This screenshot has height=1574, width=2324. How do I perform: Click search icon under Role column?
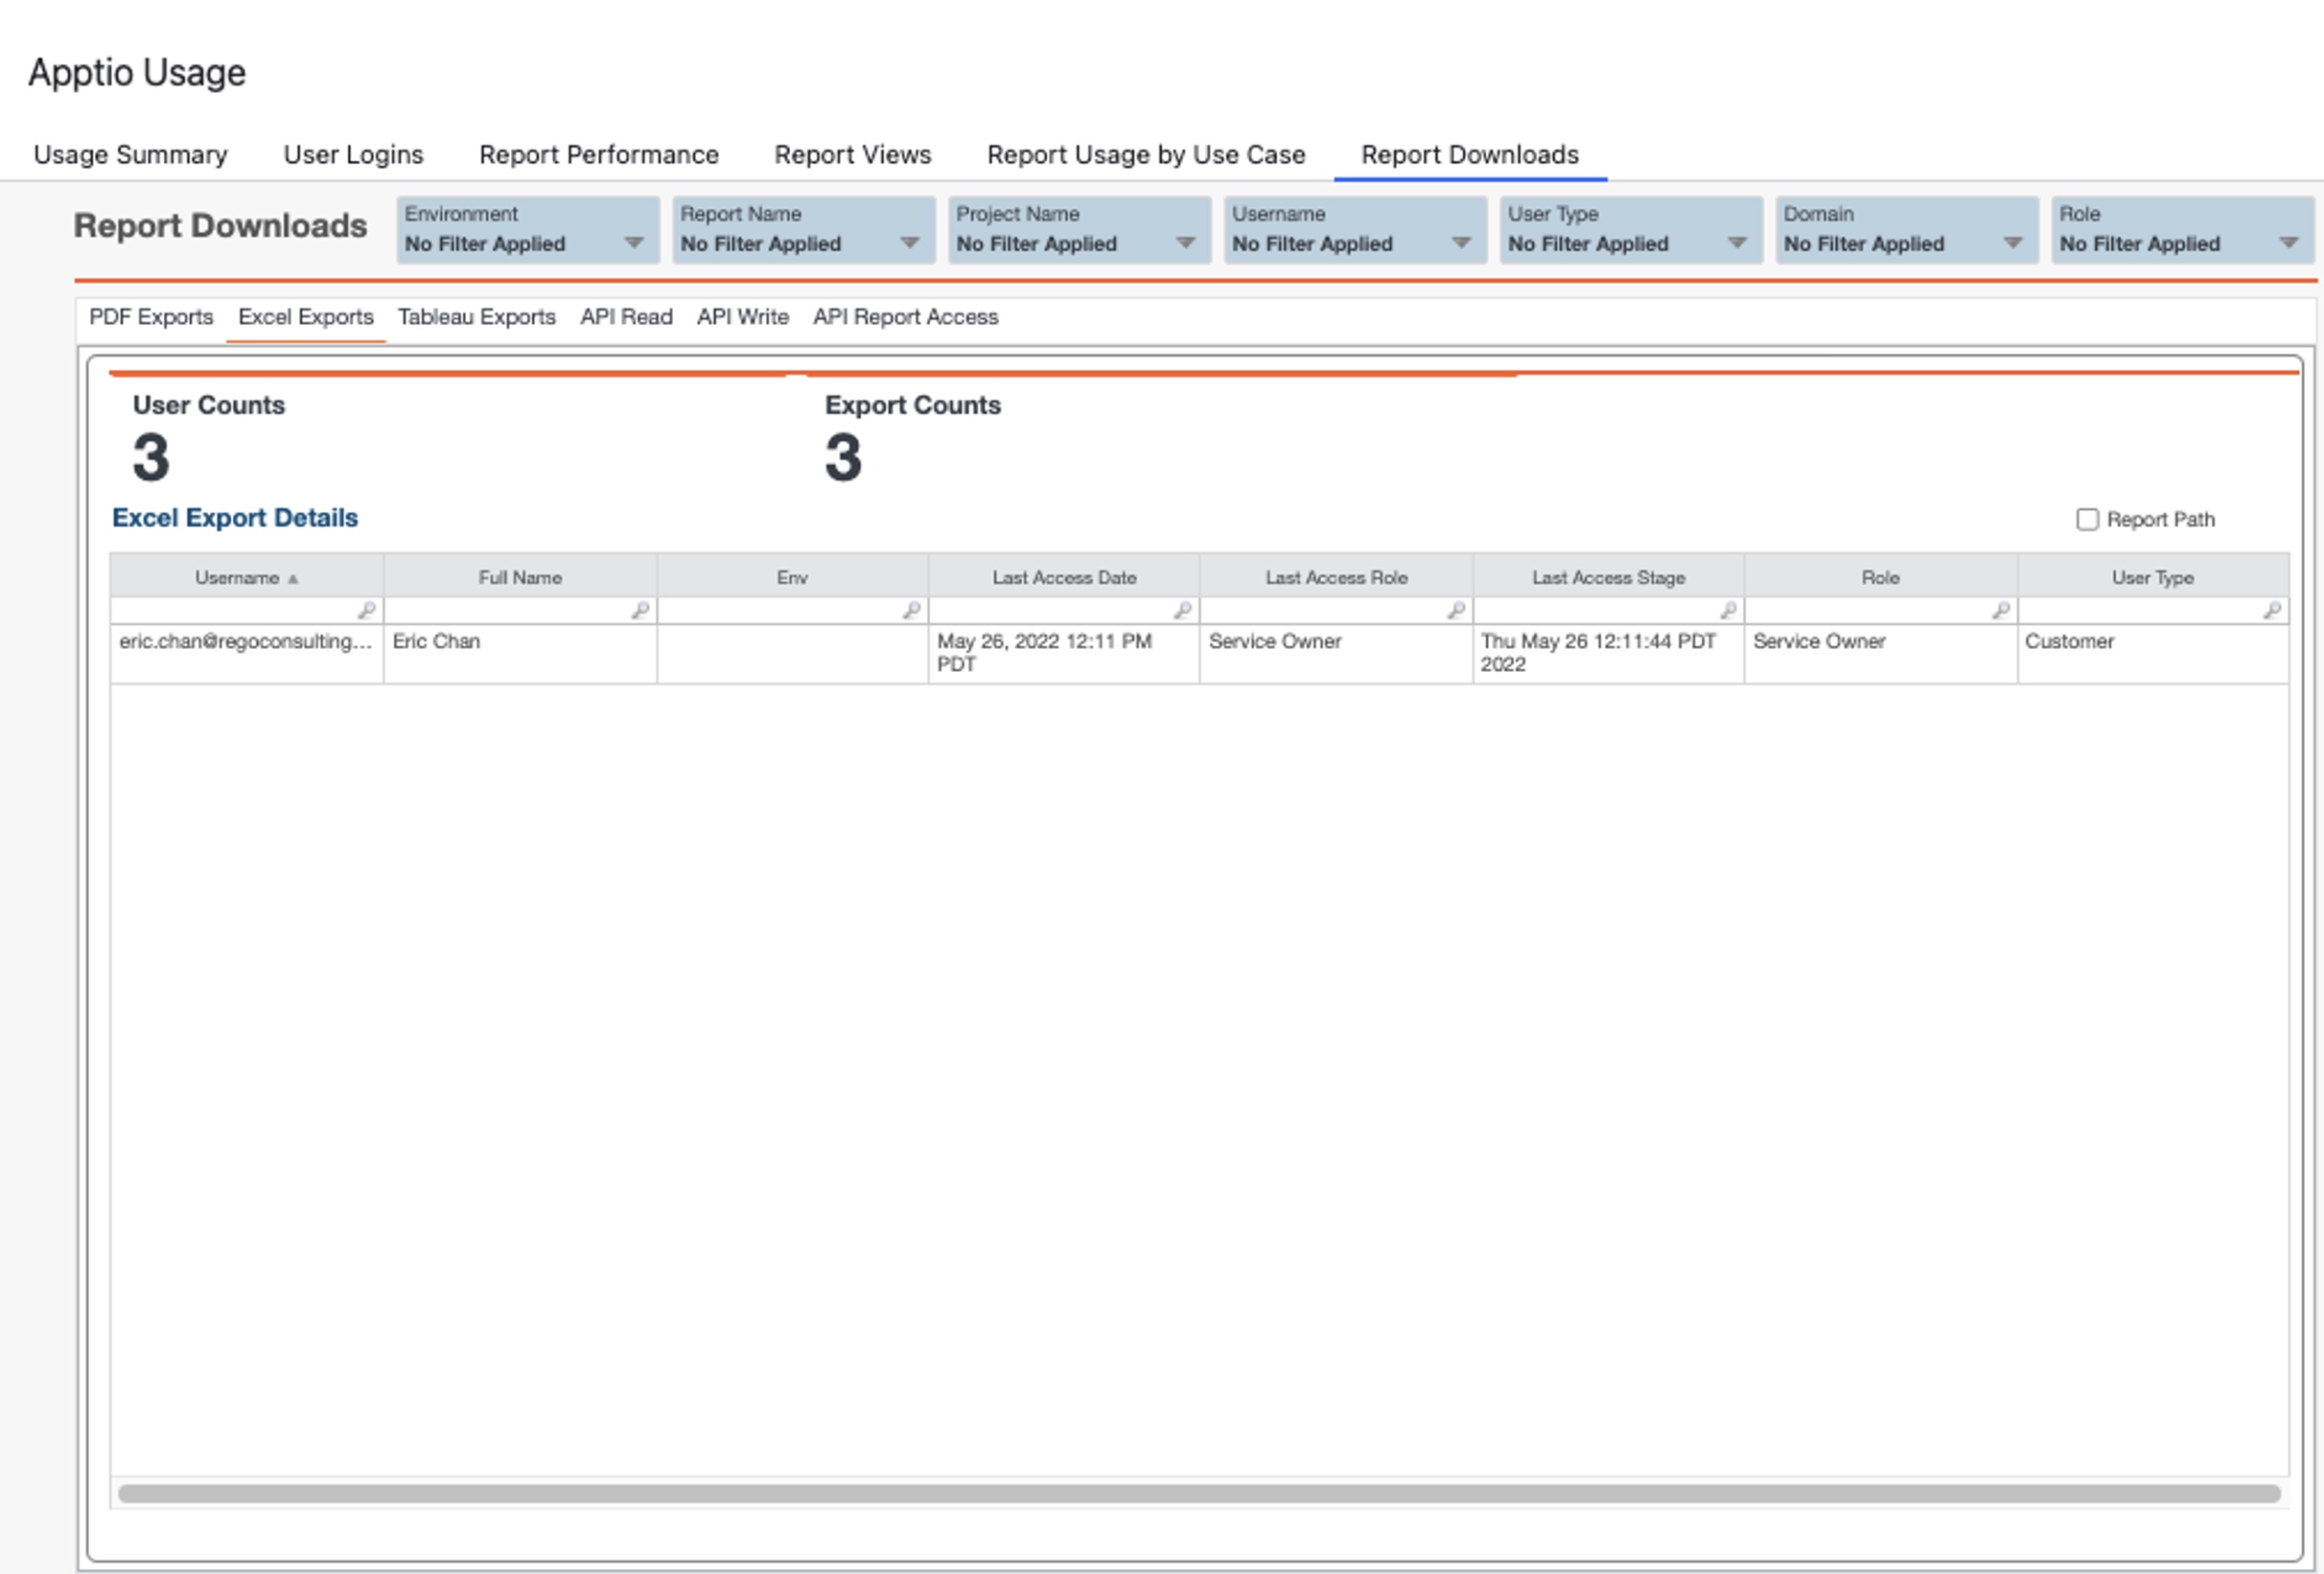pos(2001,610)
